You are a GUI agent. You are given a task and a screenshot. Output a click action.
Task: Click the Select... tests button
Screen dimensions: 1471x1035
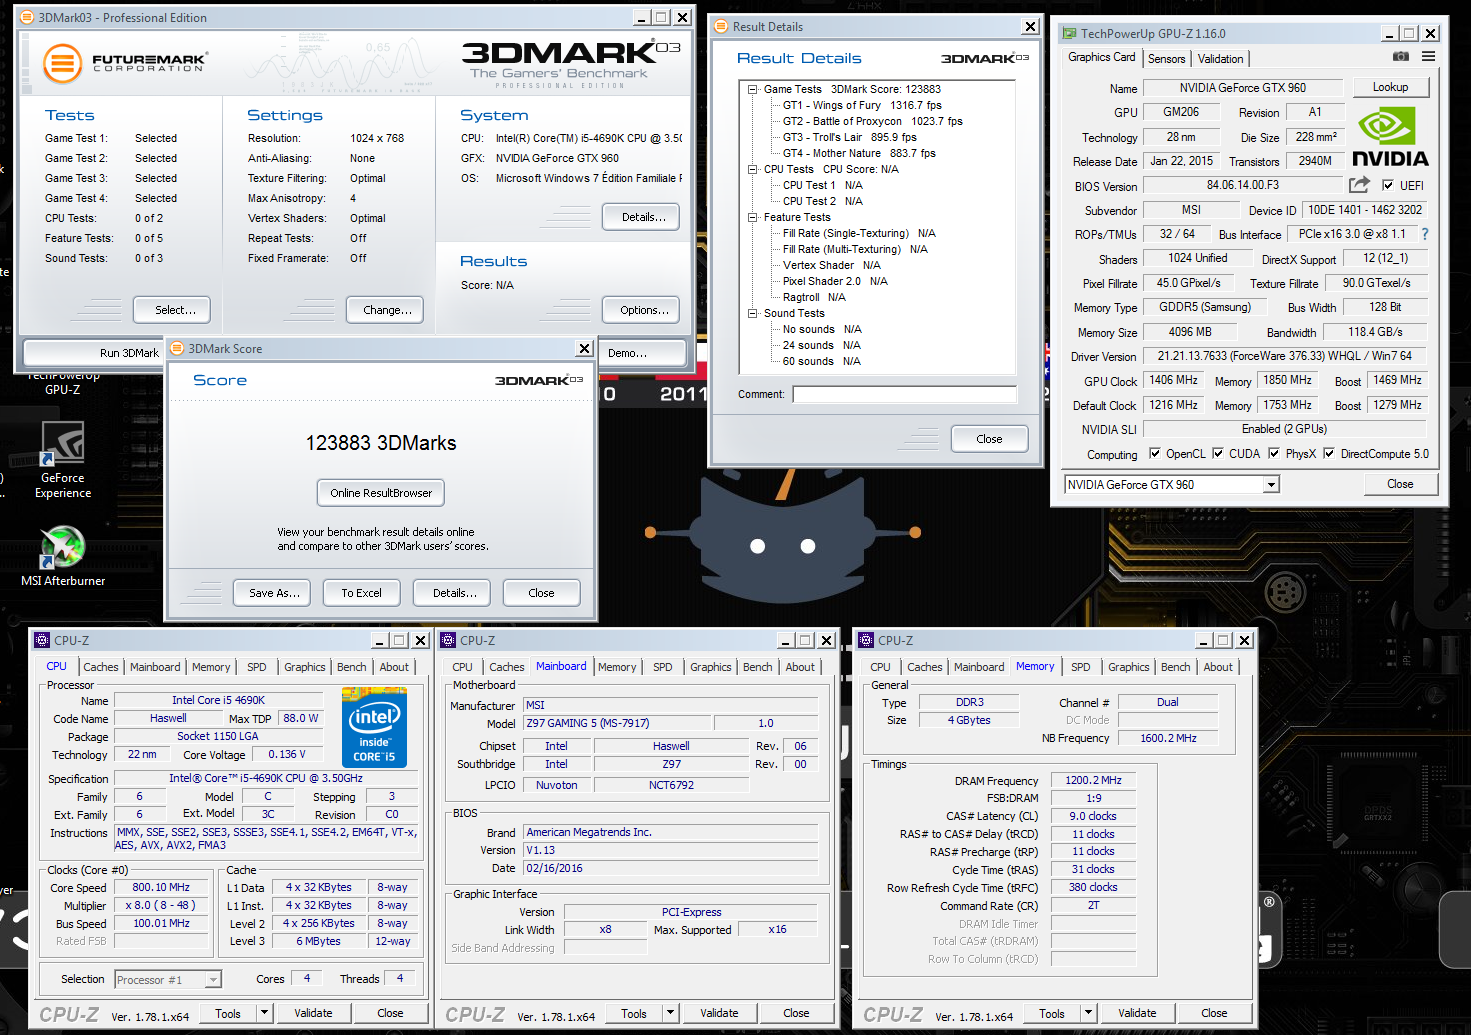pos(172,310)
